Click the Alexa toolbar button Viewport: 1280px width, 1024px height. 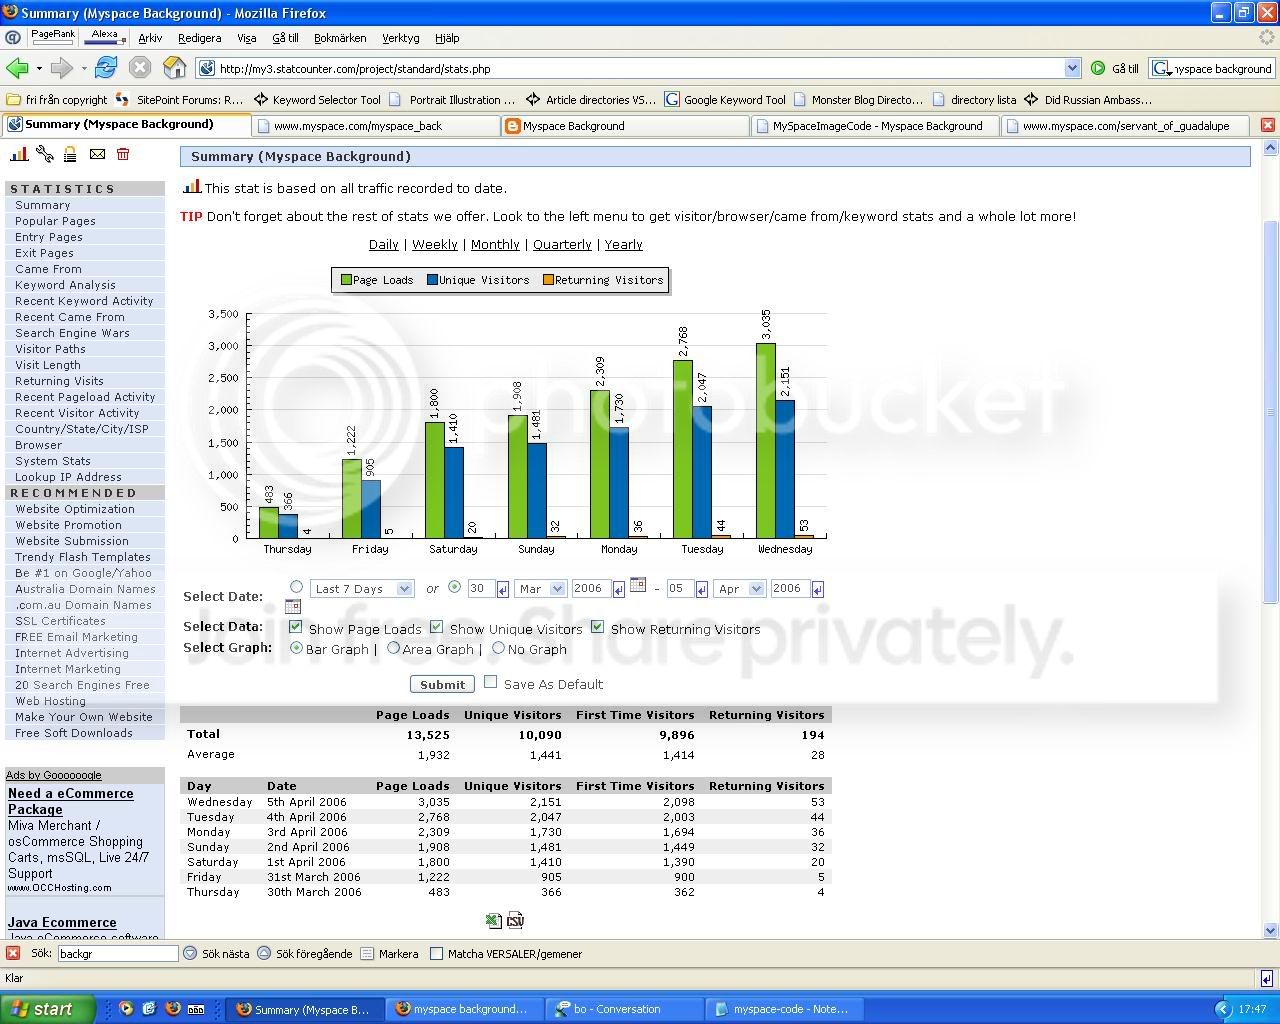pos(105,37)
